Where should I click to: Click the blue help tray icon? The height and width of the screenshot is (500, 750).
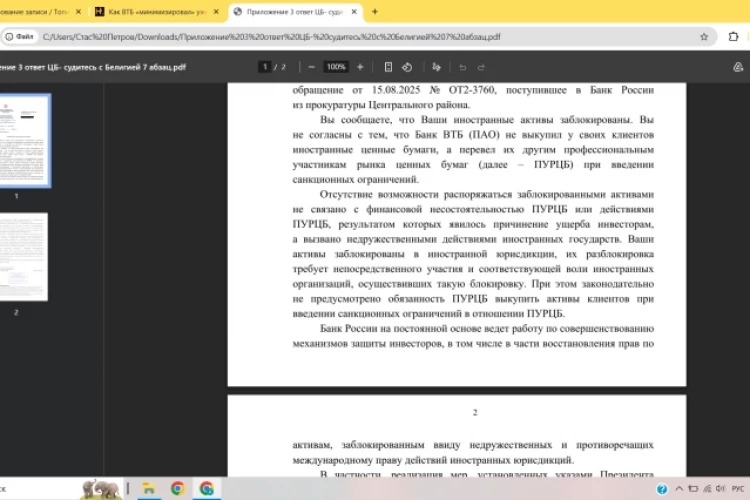click(662, 489)
